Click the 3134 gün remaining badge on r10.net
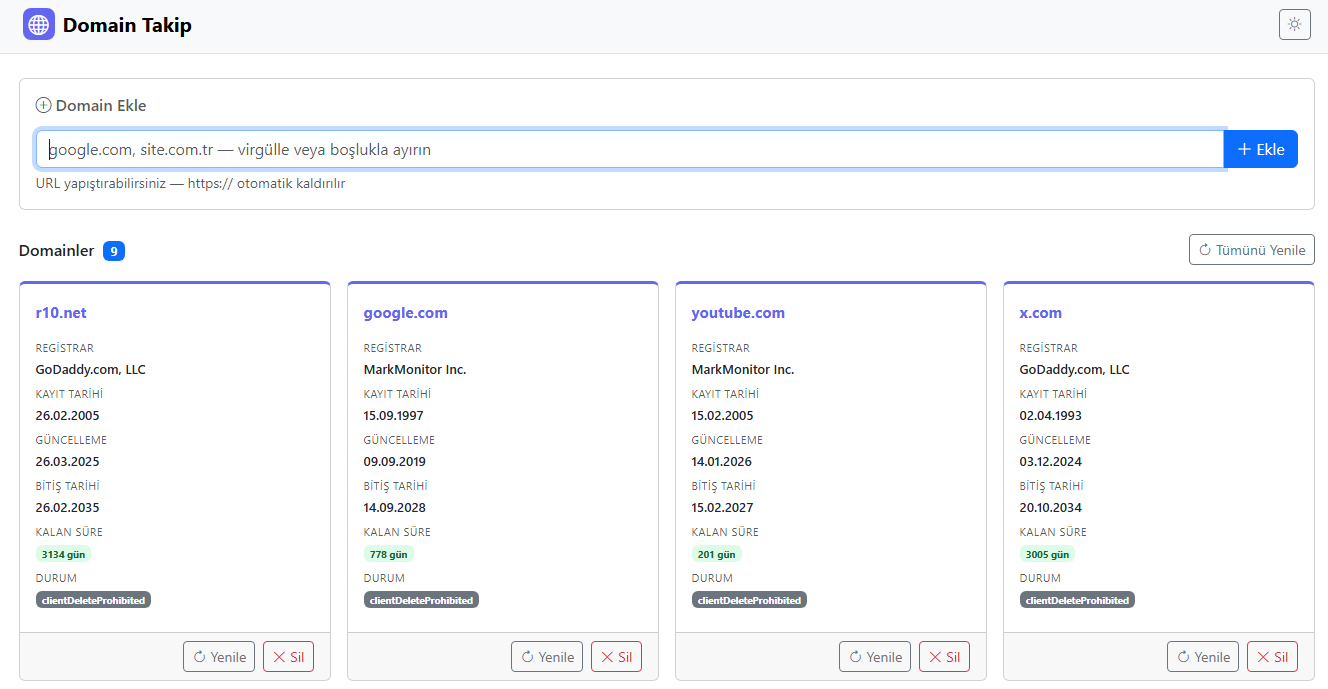 tap(65, 554)
